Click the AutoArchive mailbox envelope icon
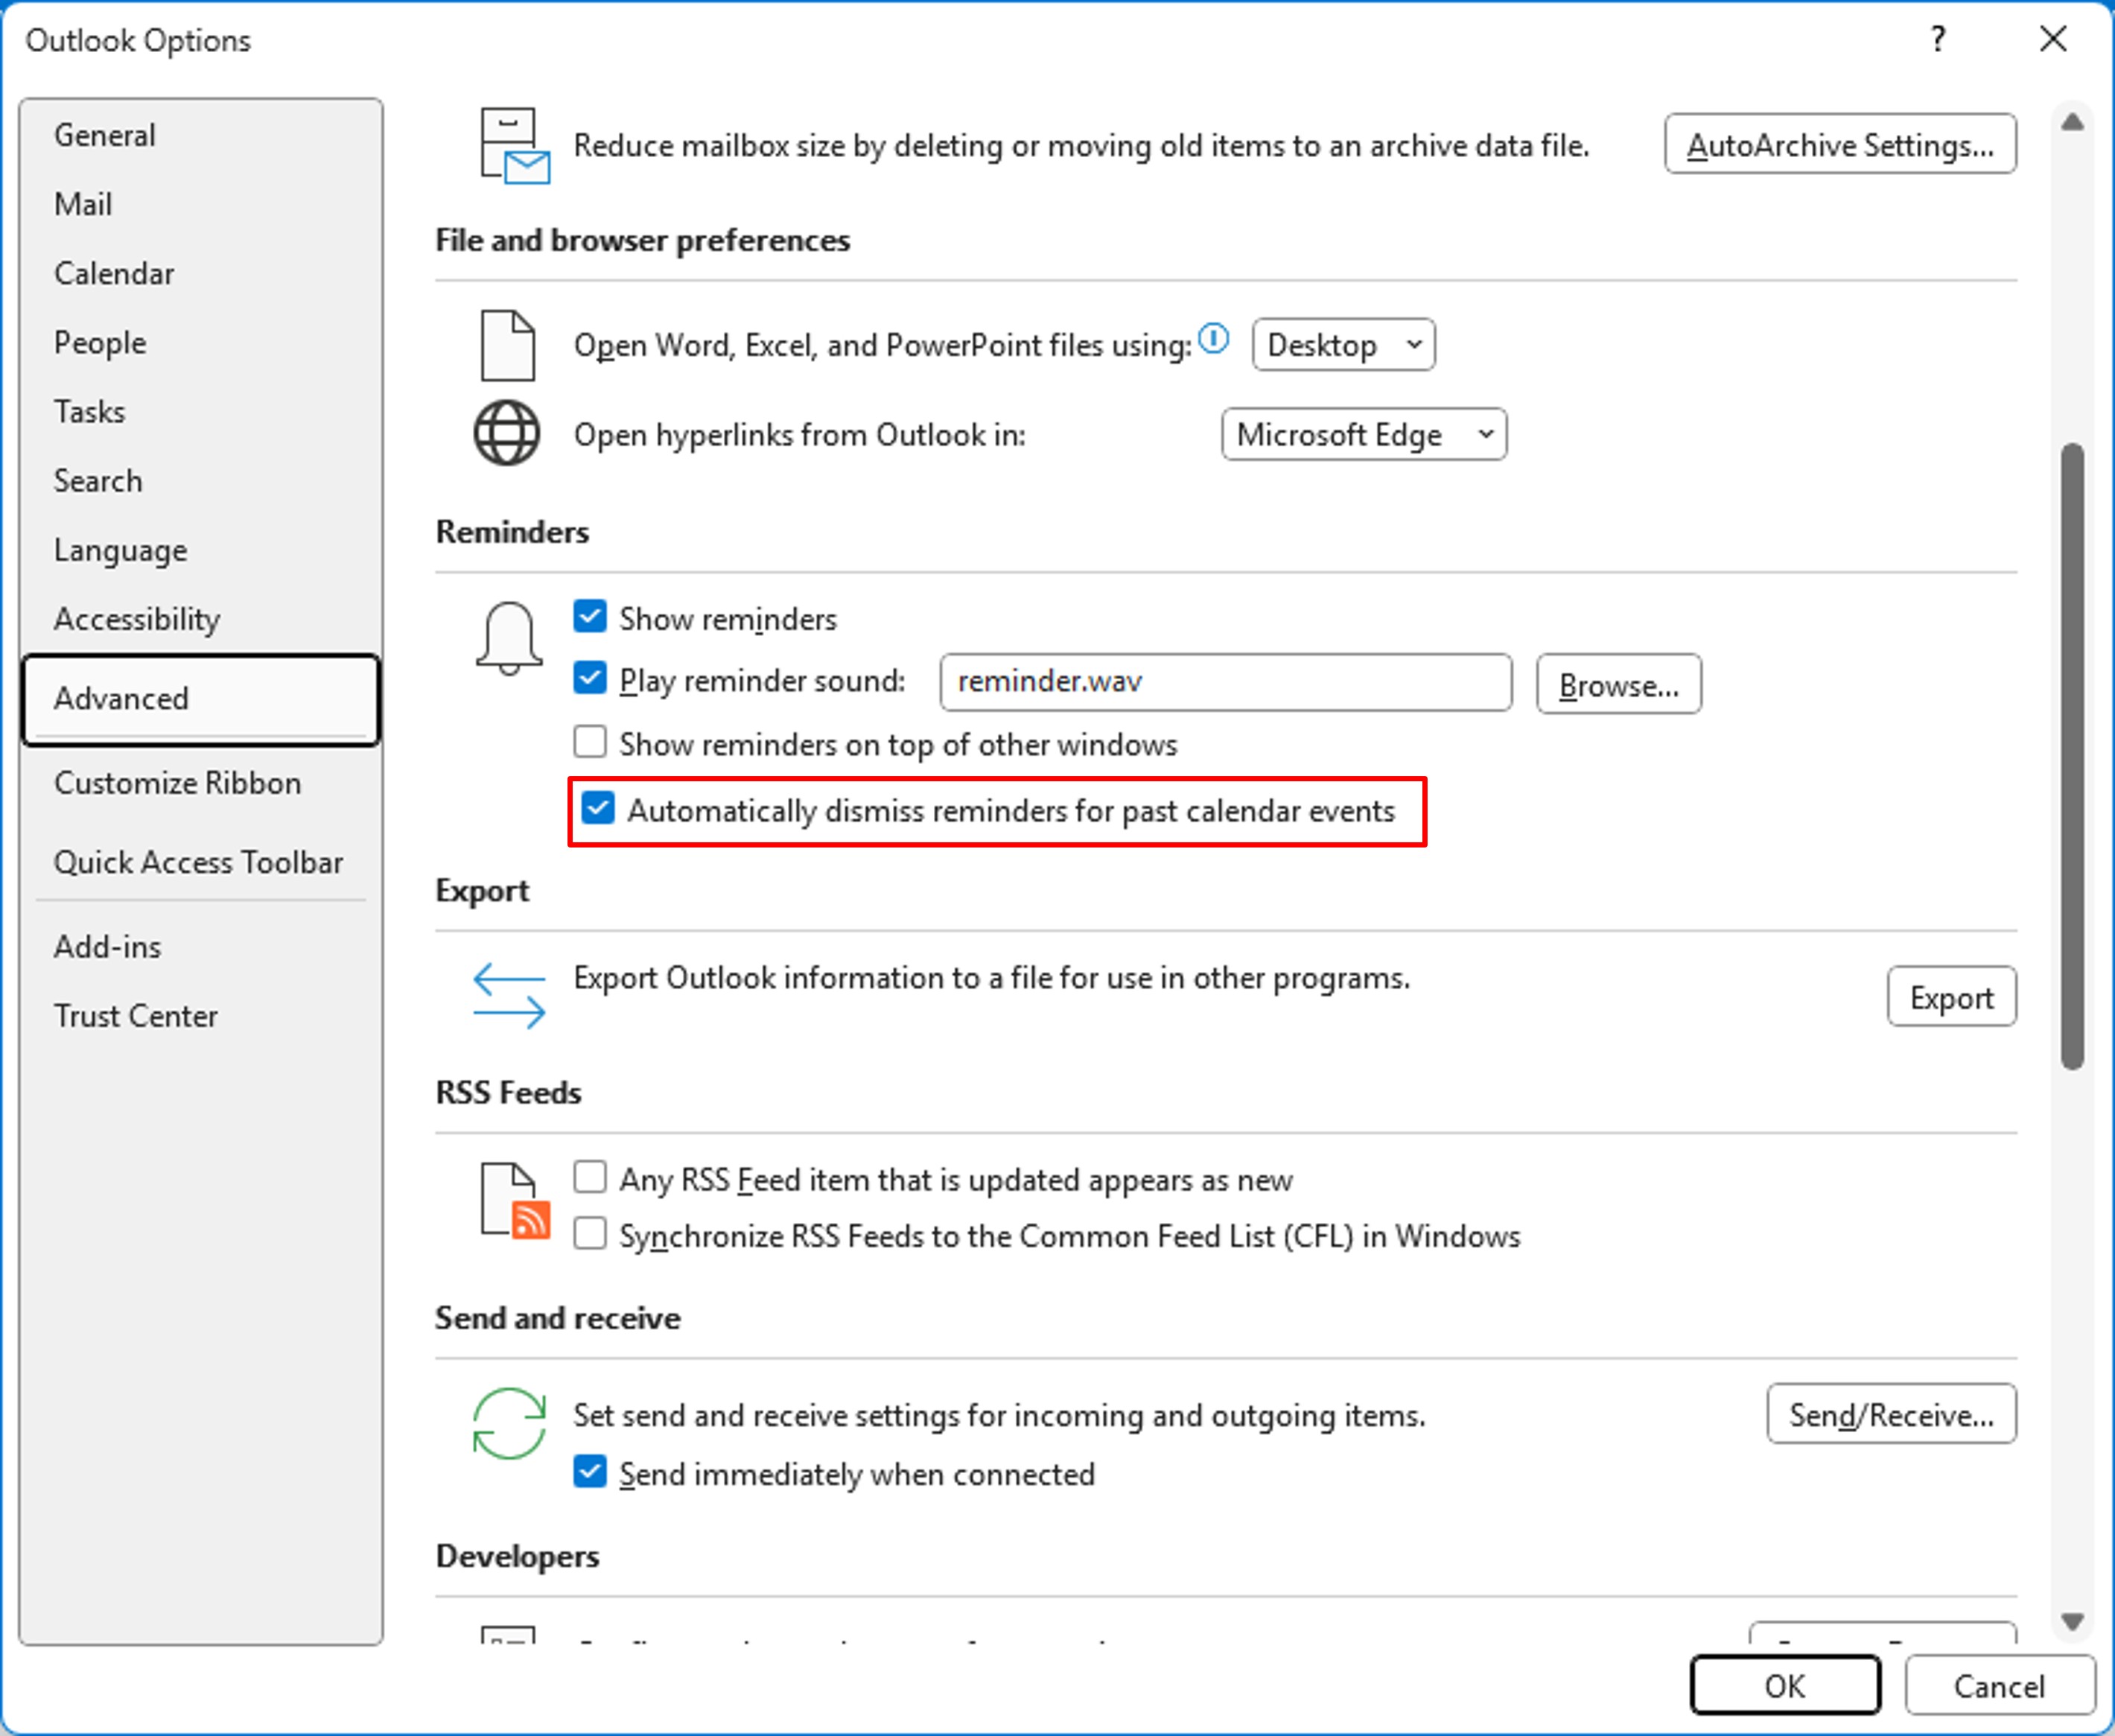The width and height of the screenshot is (2115, 1736). [514, 146]
